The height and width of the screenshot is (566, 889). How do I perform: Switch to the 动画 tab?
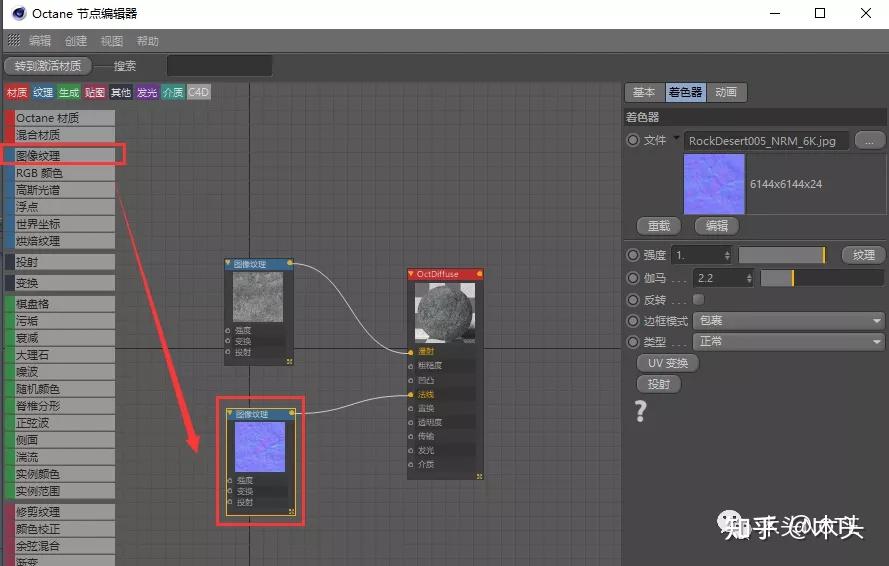click(x=726, y=92)
